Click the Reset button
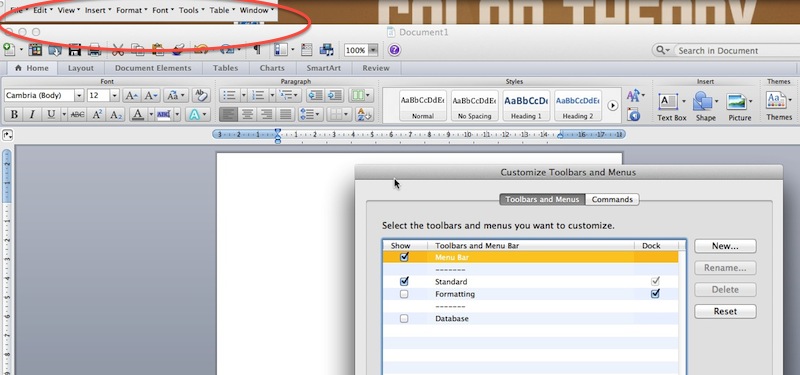Screen dimensions: 800x375 (725, 311)
